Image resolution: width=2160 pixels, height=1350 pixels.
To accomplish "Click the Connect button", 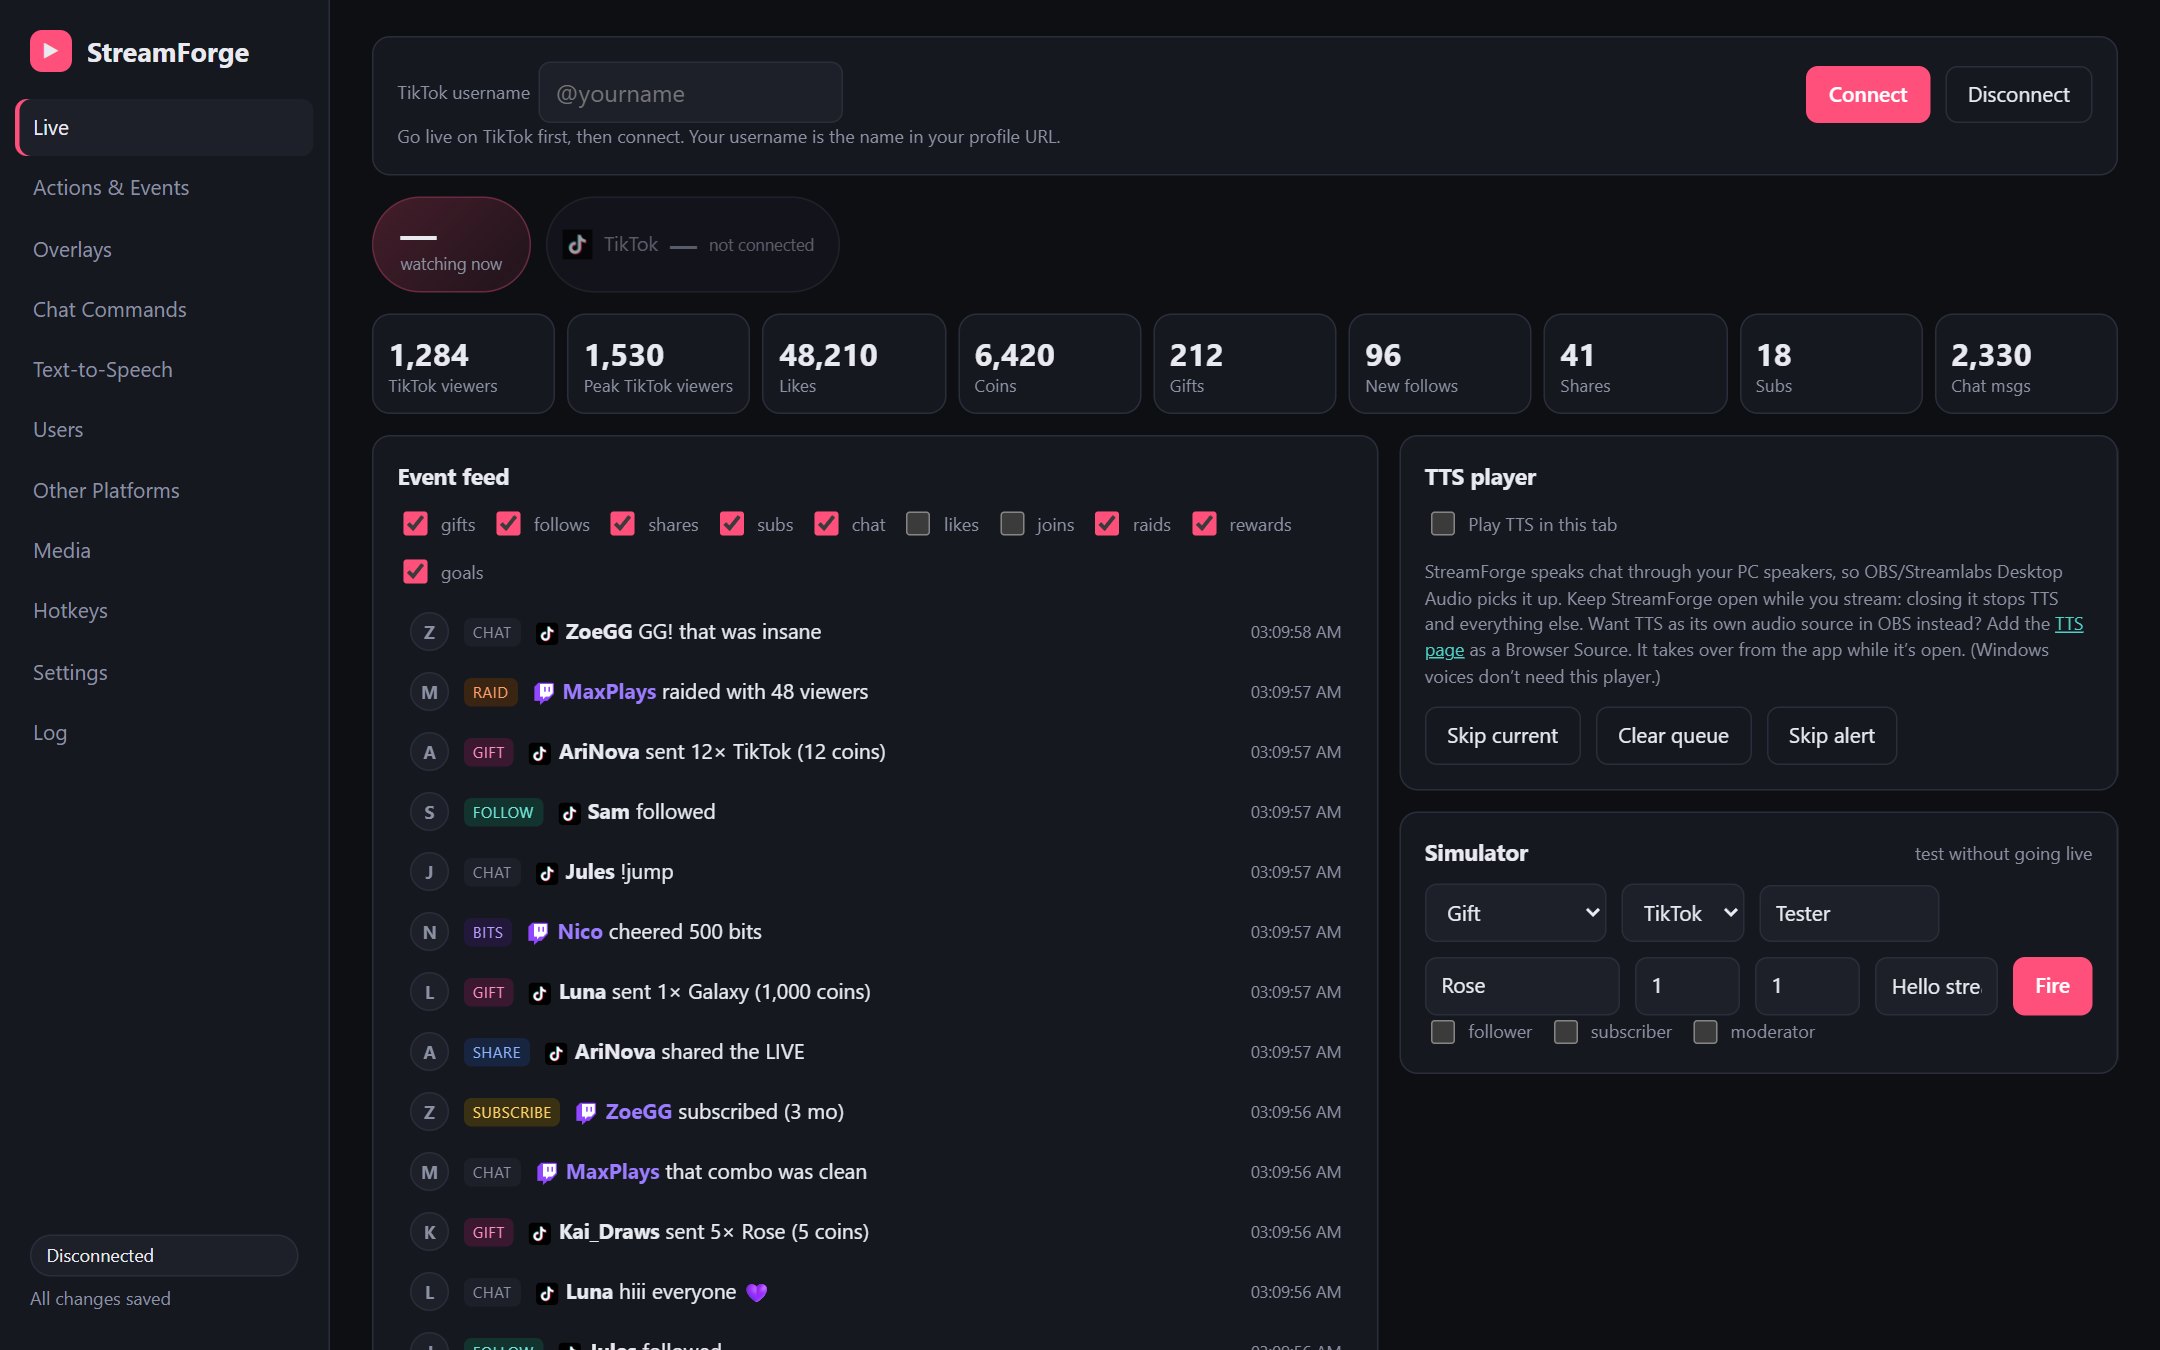I will pyautogui.click(x=1867, y=94).
